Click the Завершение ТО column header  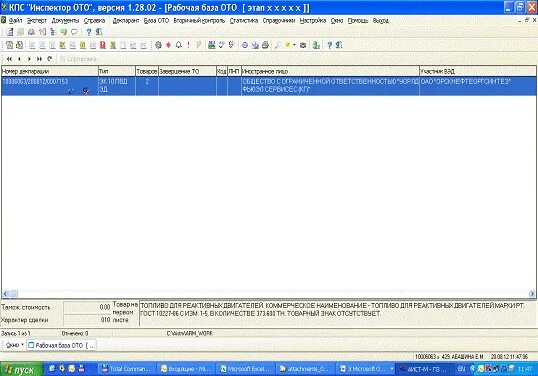click(x=187, y=71)
